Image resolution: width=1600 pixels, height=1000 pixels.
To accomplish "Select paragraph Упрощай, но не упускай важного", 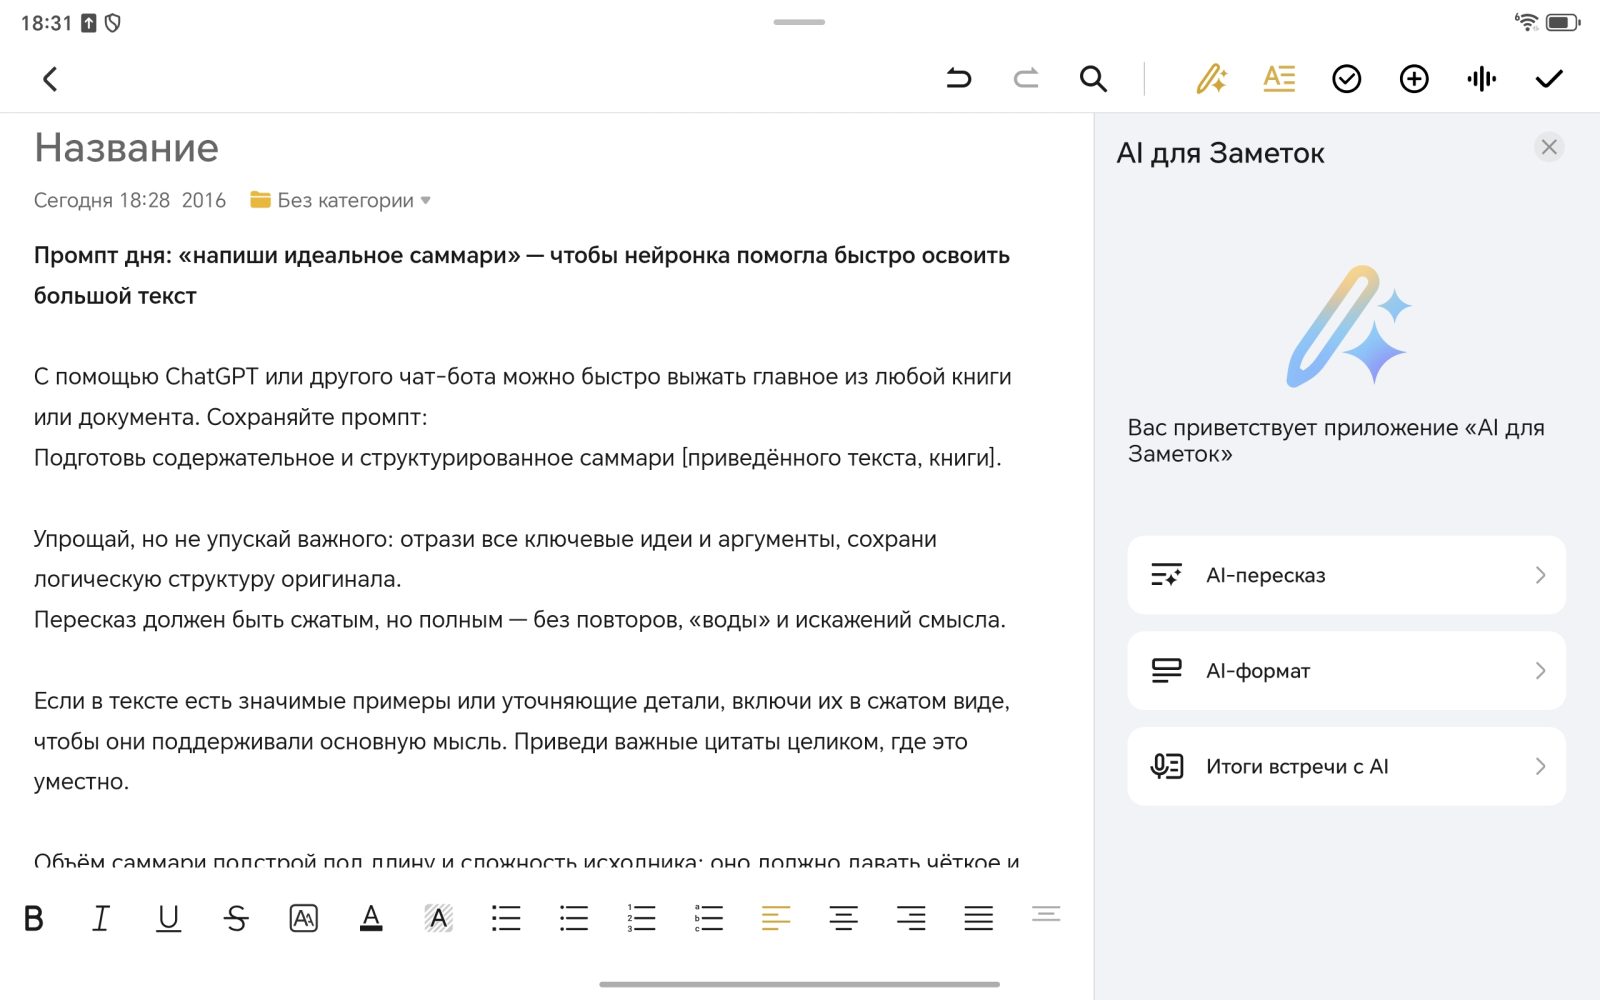I will pos(485,559).
